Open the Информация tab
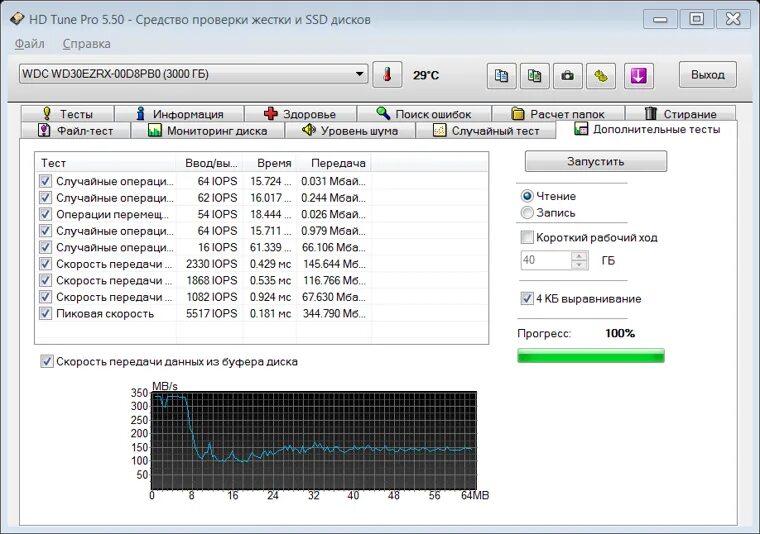The width and height of the screenshot is (760, 534). (x=179, y=114)
